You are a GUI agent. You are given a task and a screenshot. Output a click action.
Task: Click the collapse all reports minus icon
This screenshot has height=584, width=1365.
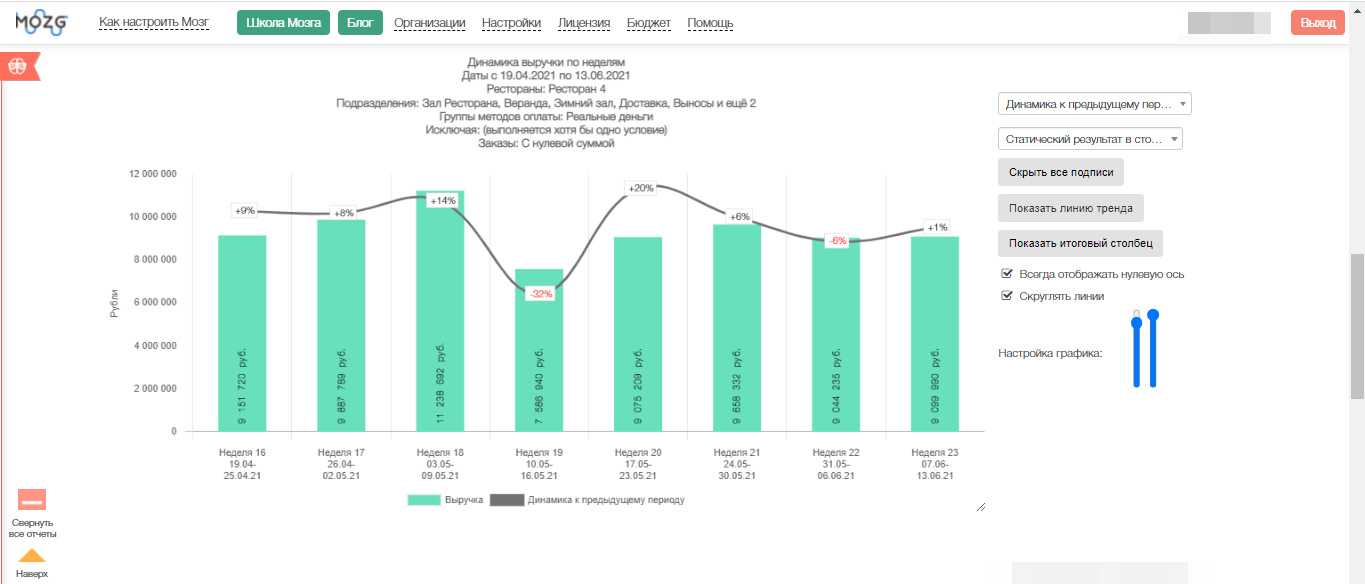tap(32, 500)
